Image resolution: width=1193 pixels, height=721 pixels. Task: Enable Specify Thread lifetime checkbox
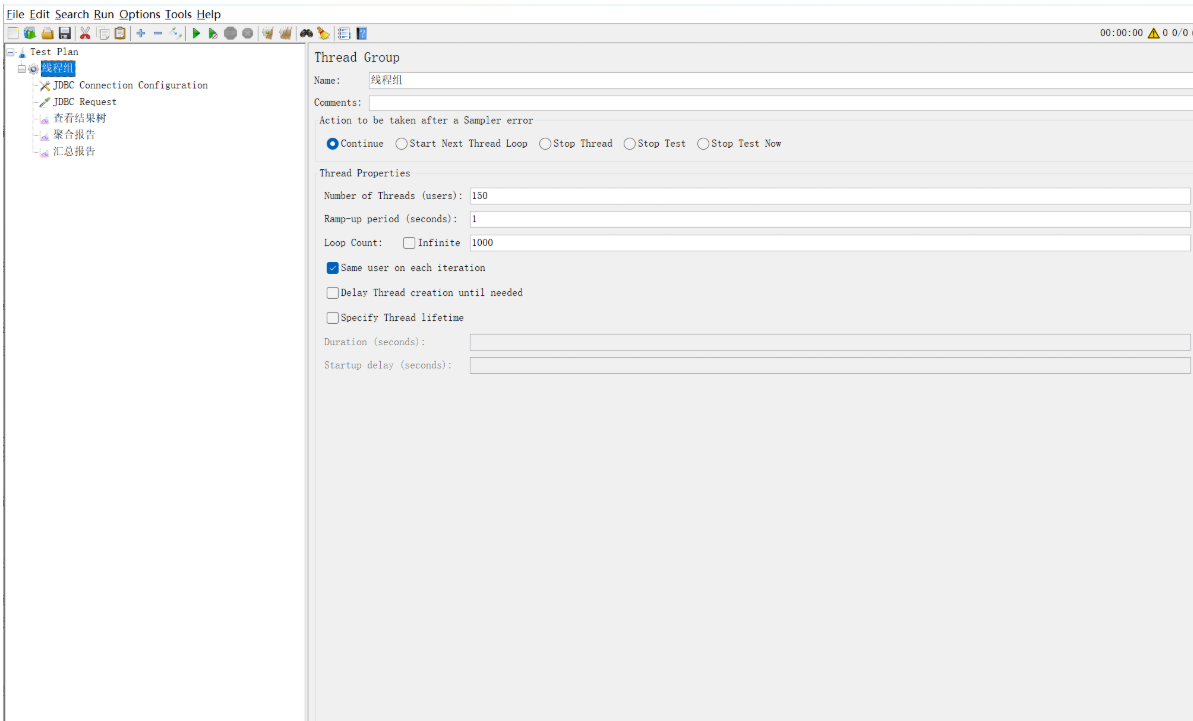coord(332,318)
